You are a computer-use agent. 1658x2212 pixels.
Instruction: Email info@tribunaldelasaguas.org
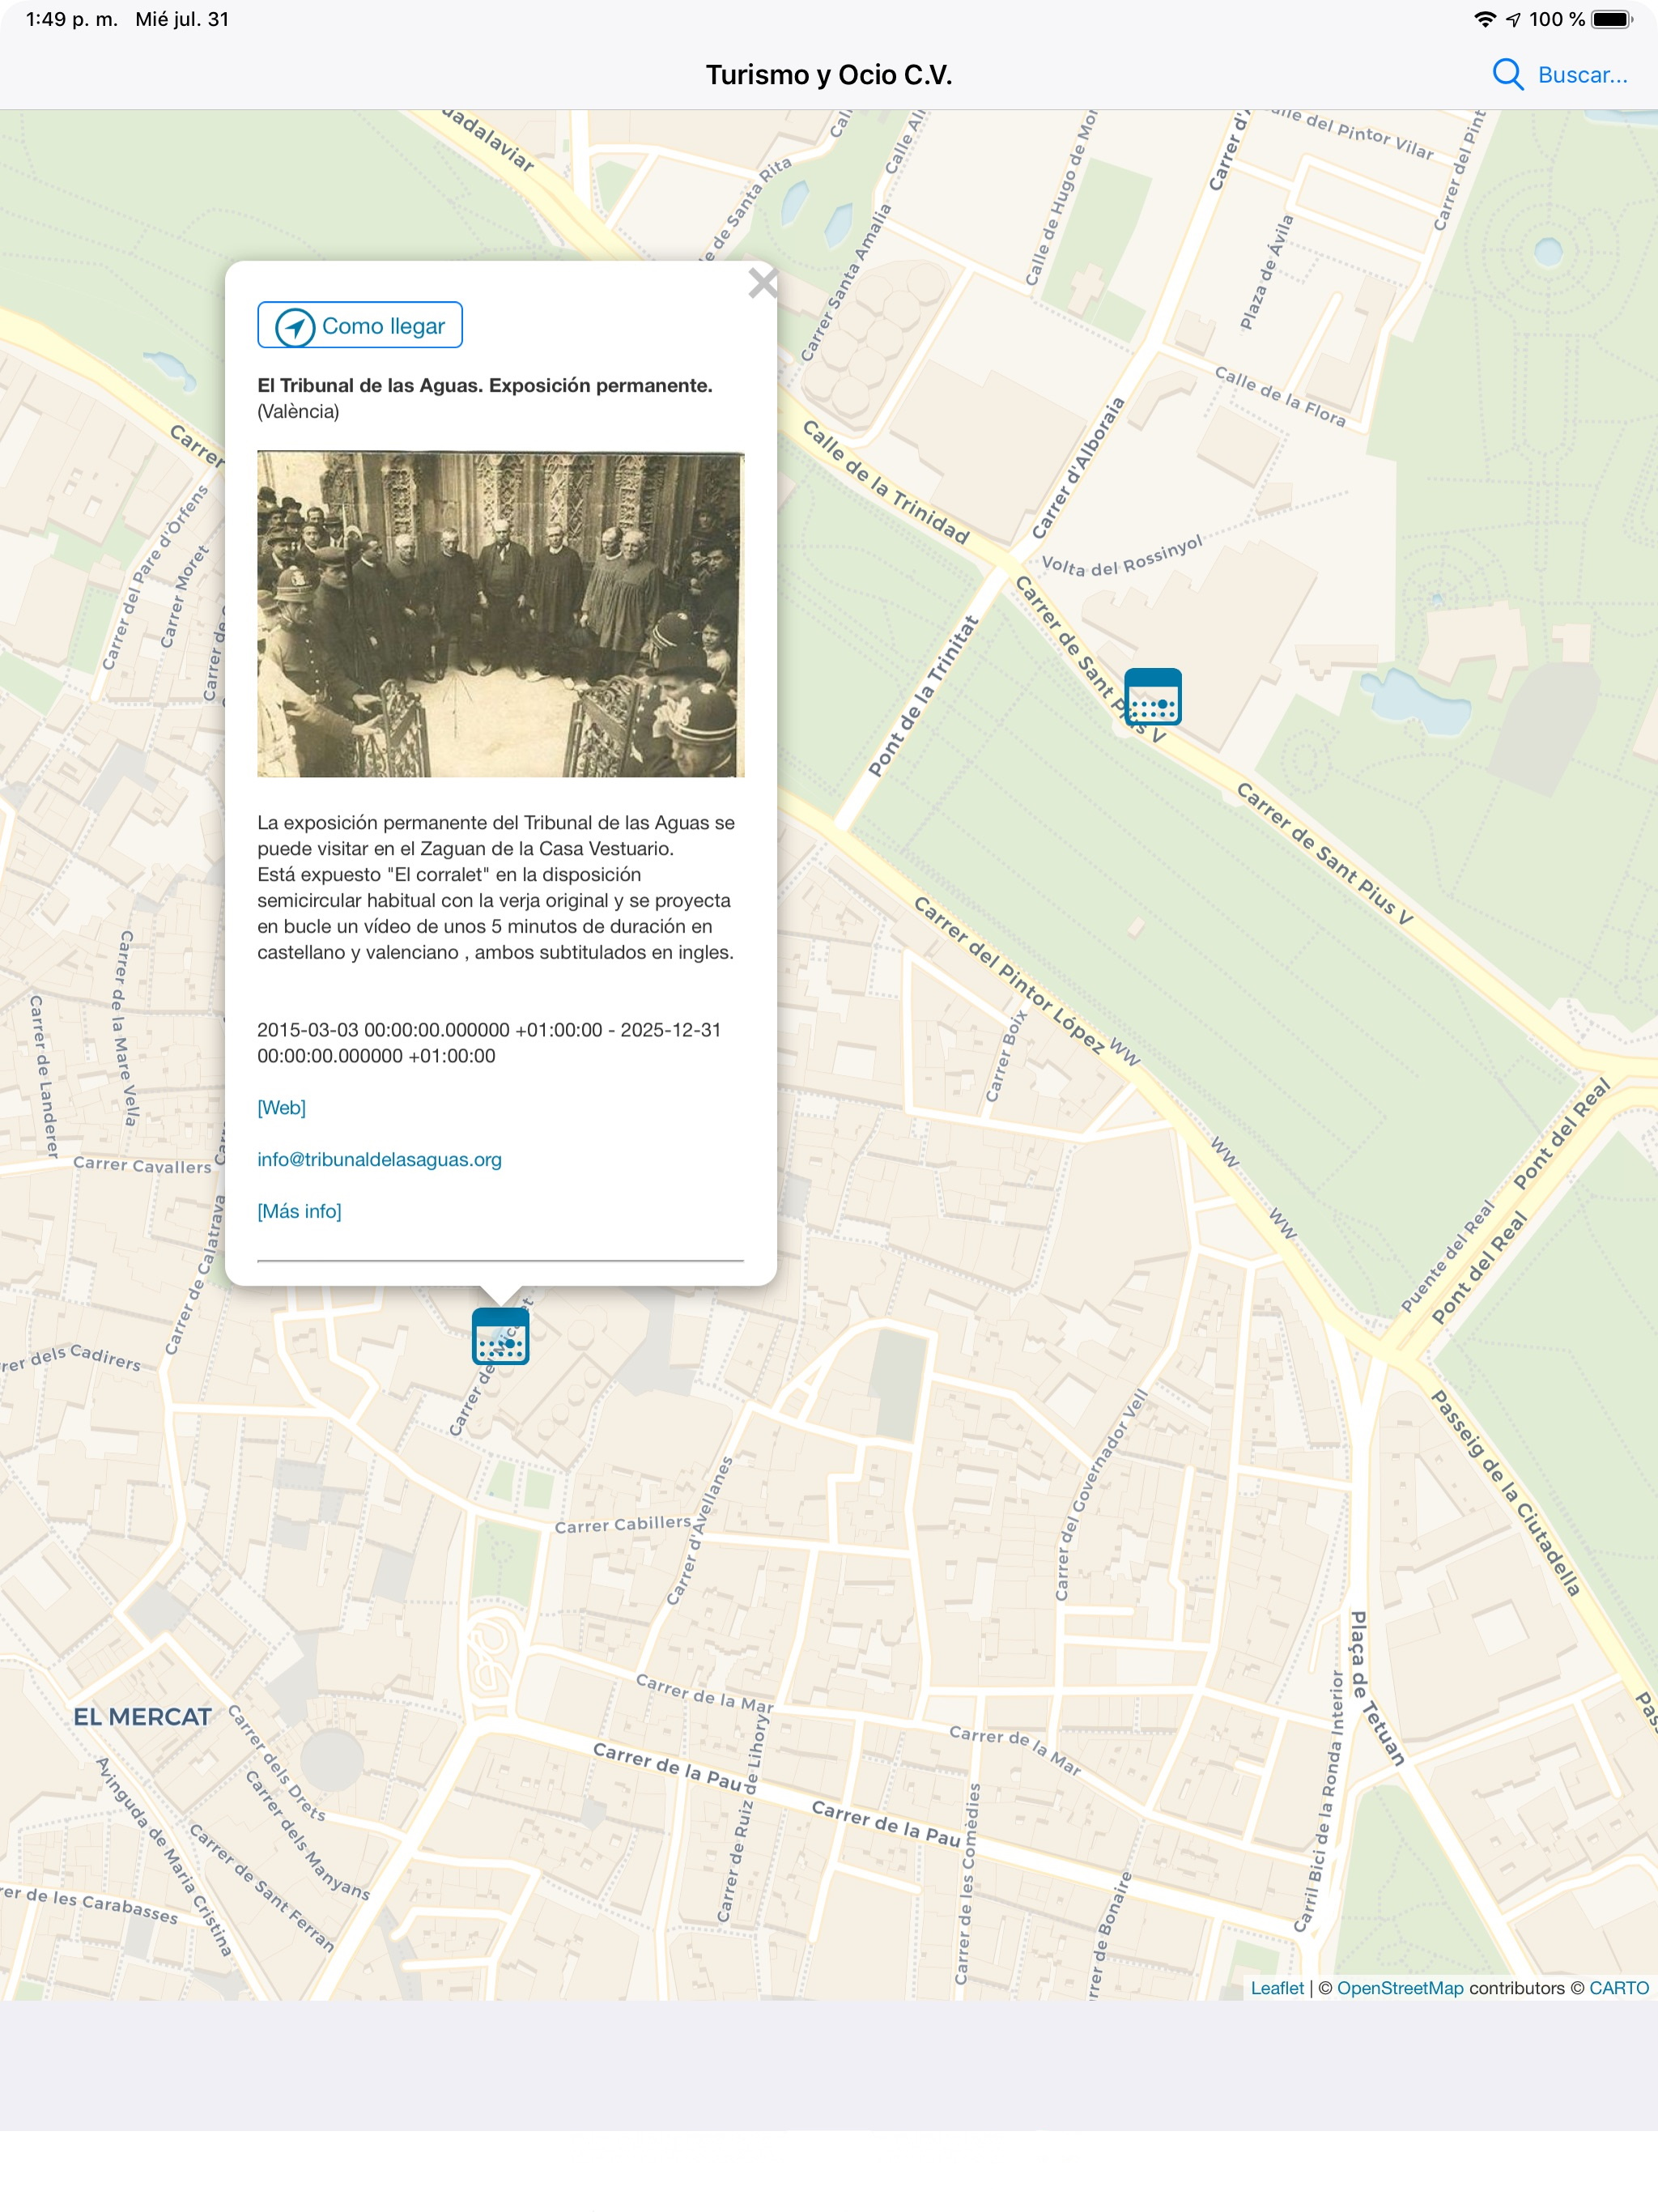pos(379,1159)
